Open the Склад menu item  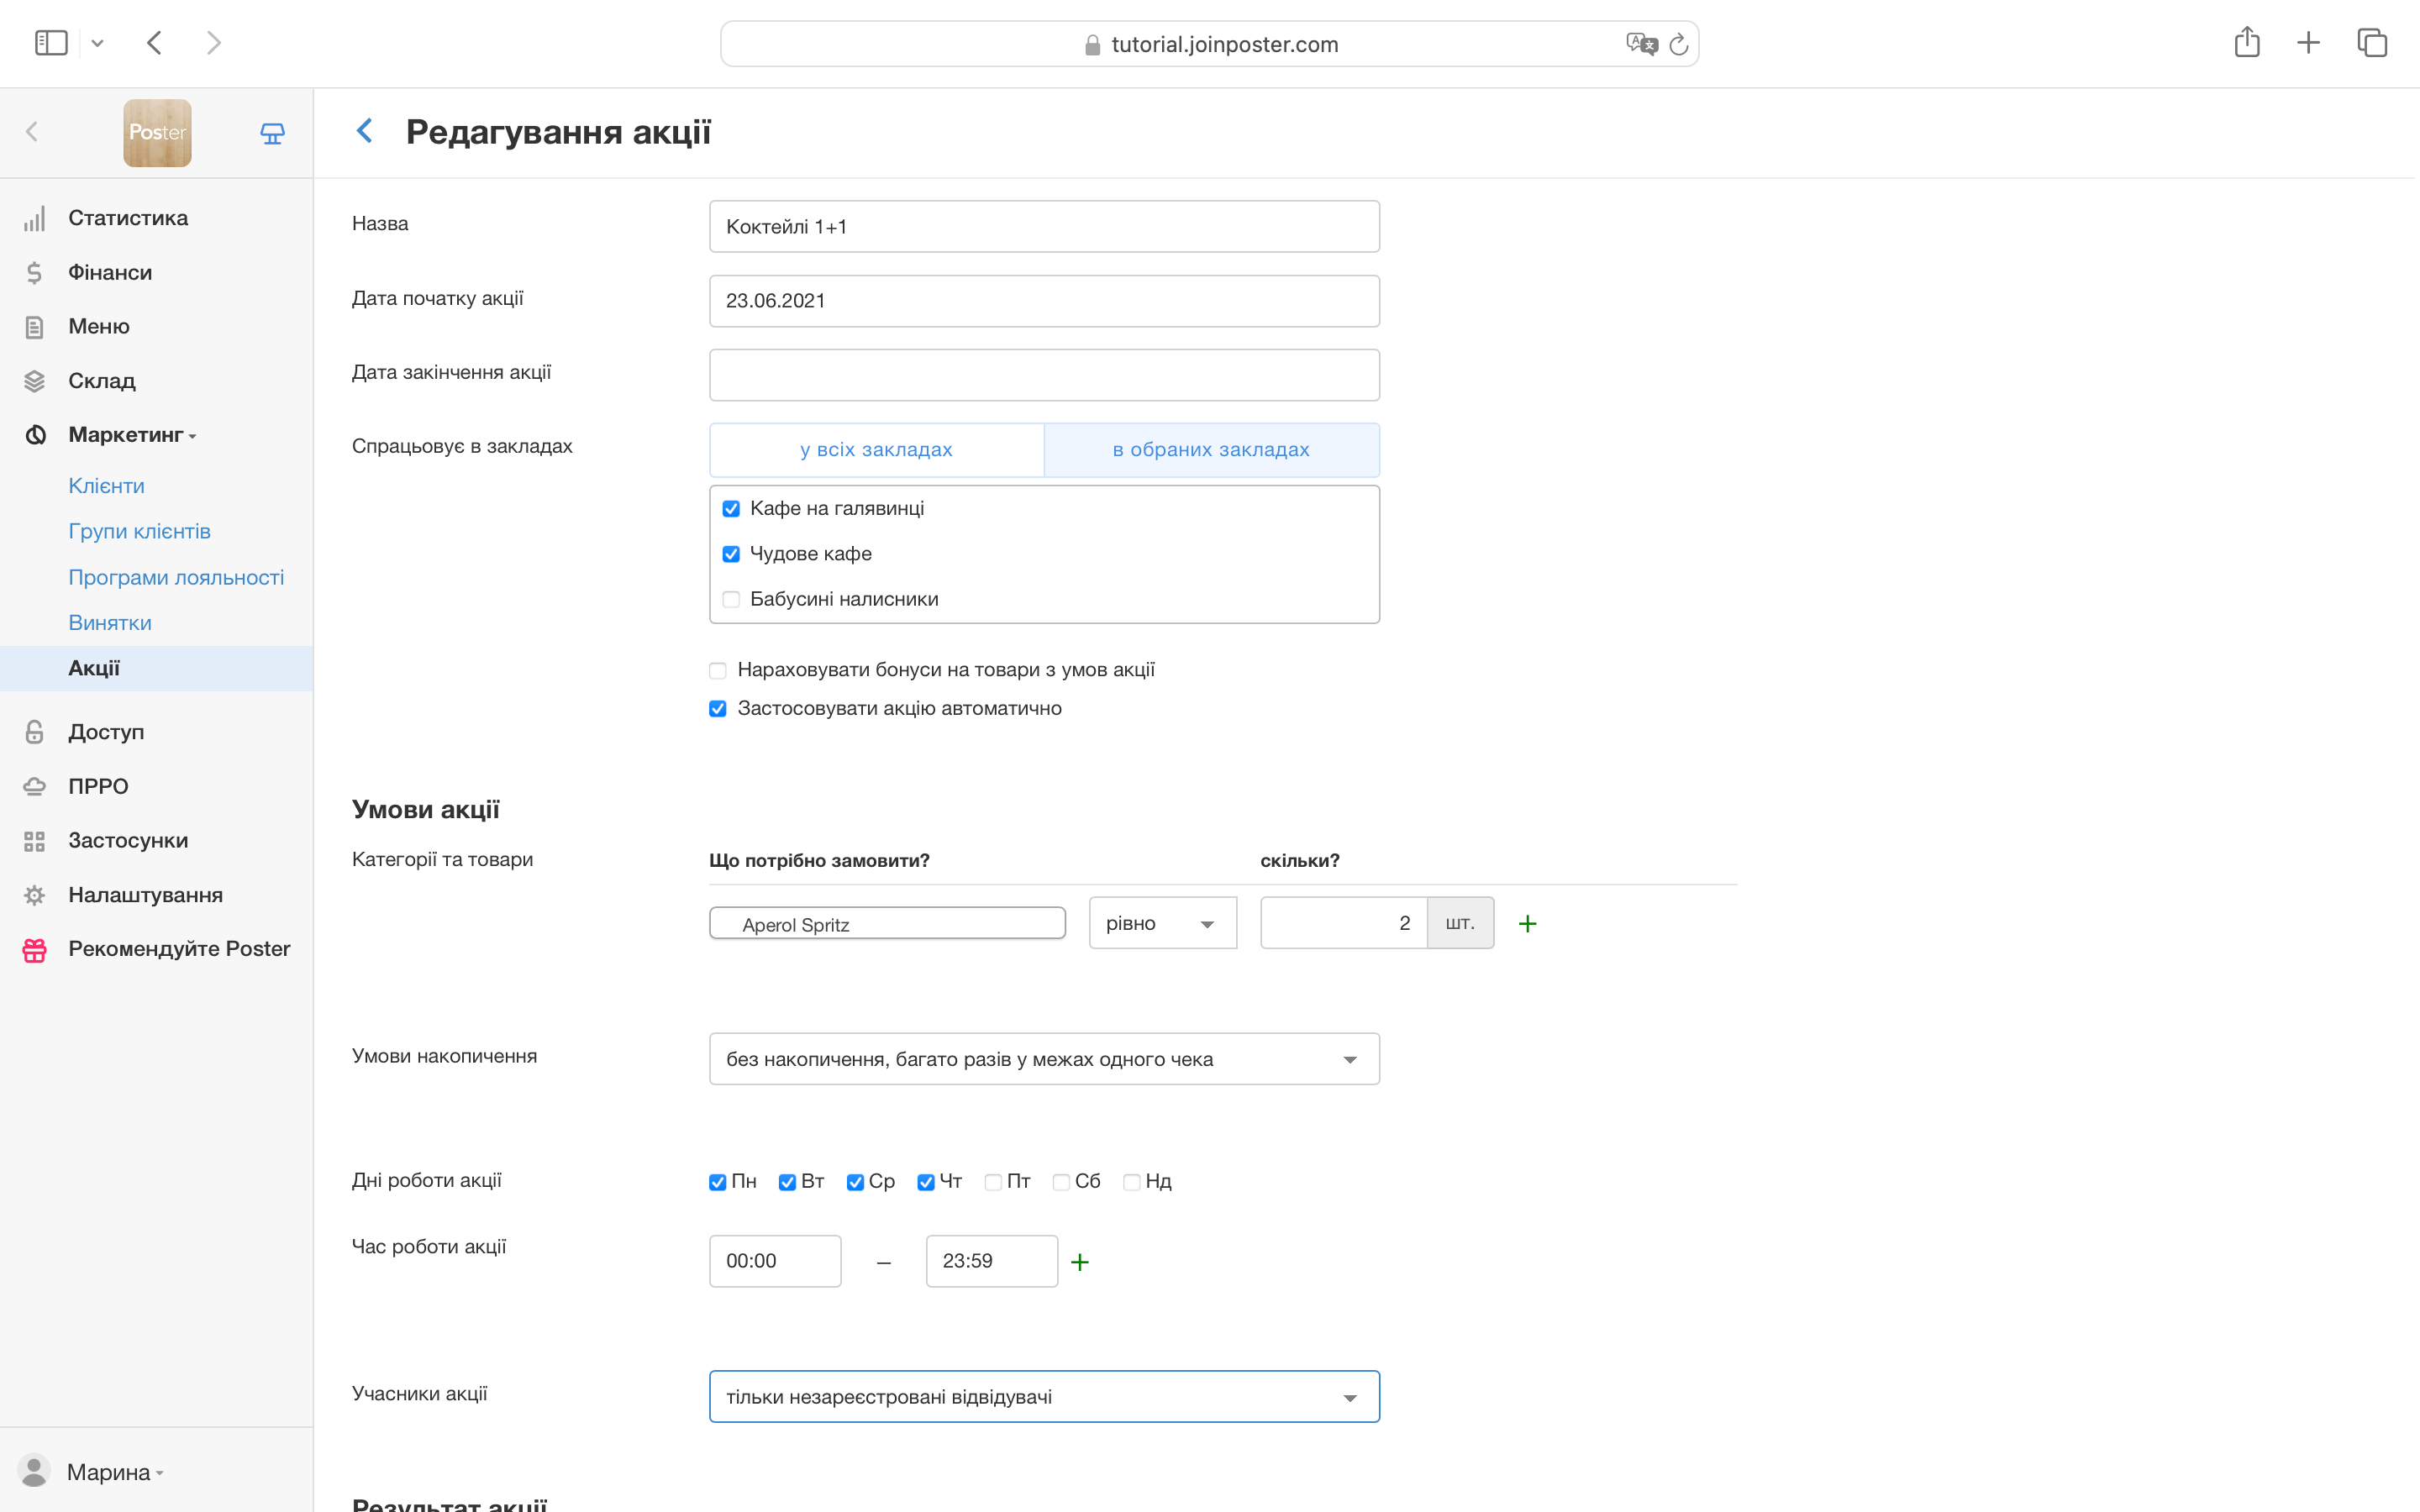[101, 381]
